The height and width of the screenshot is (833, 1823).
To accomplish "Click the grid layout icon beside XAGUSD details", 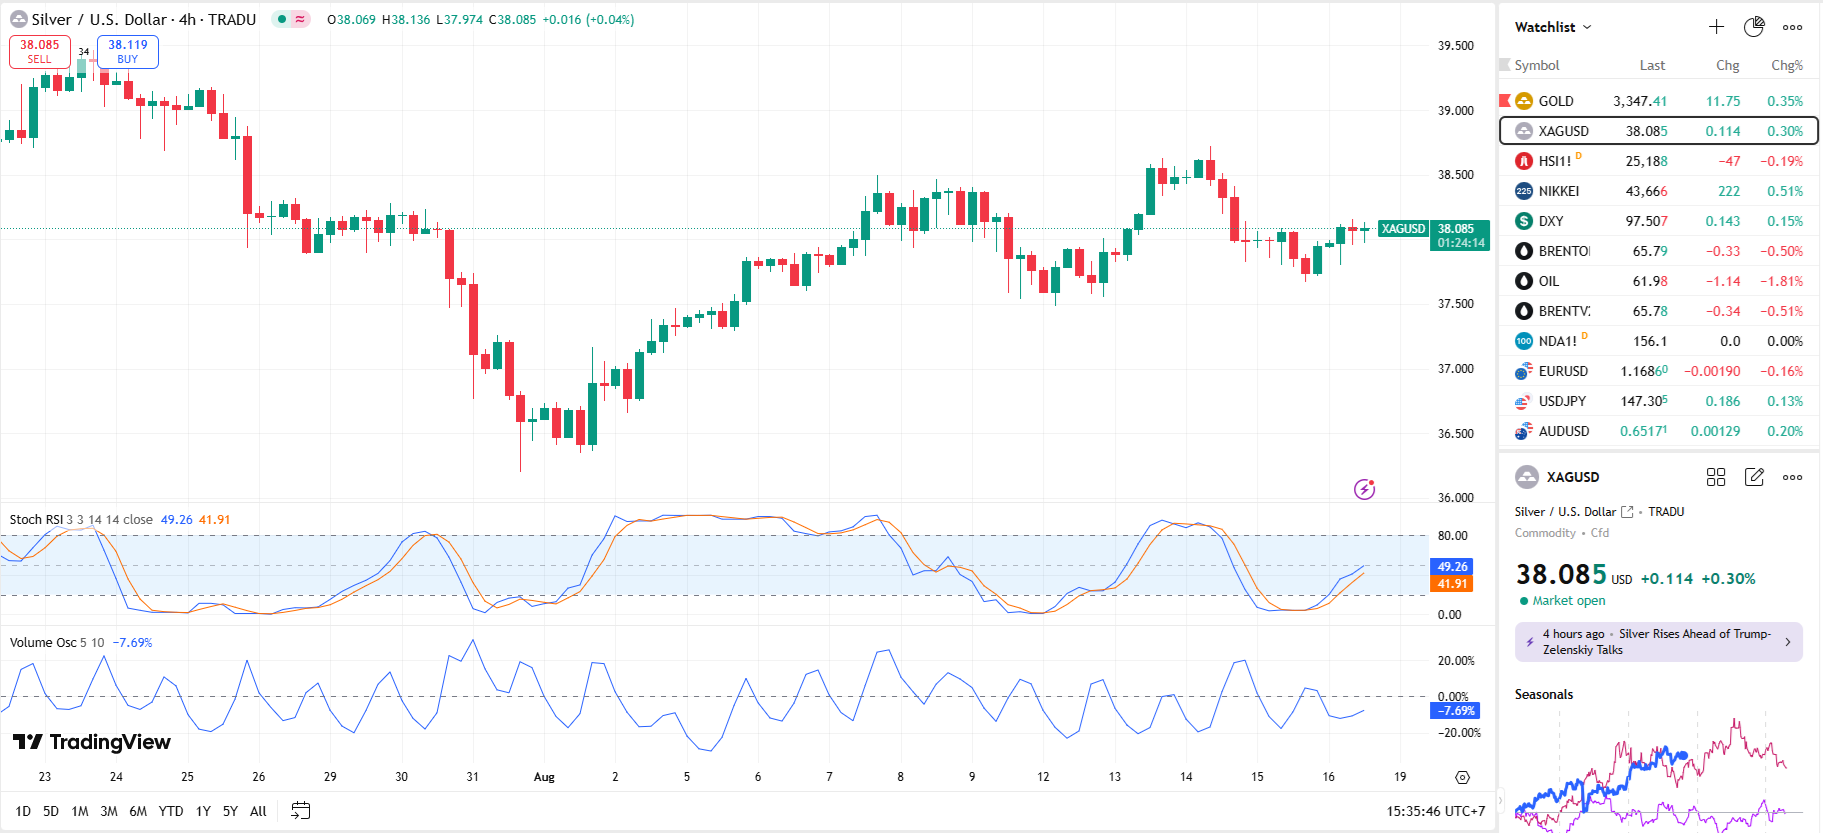I will point(1716,477).
